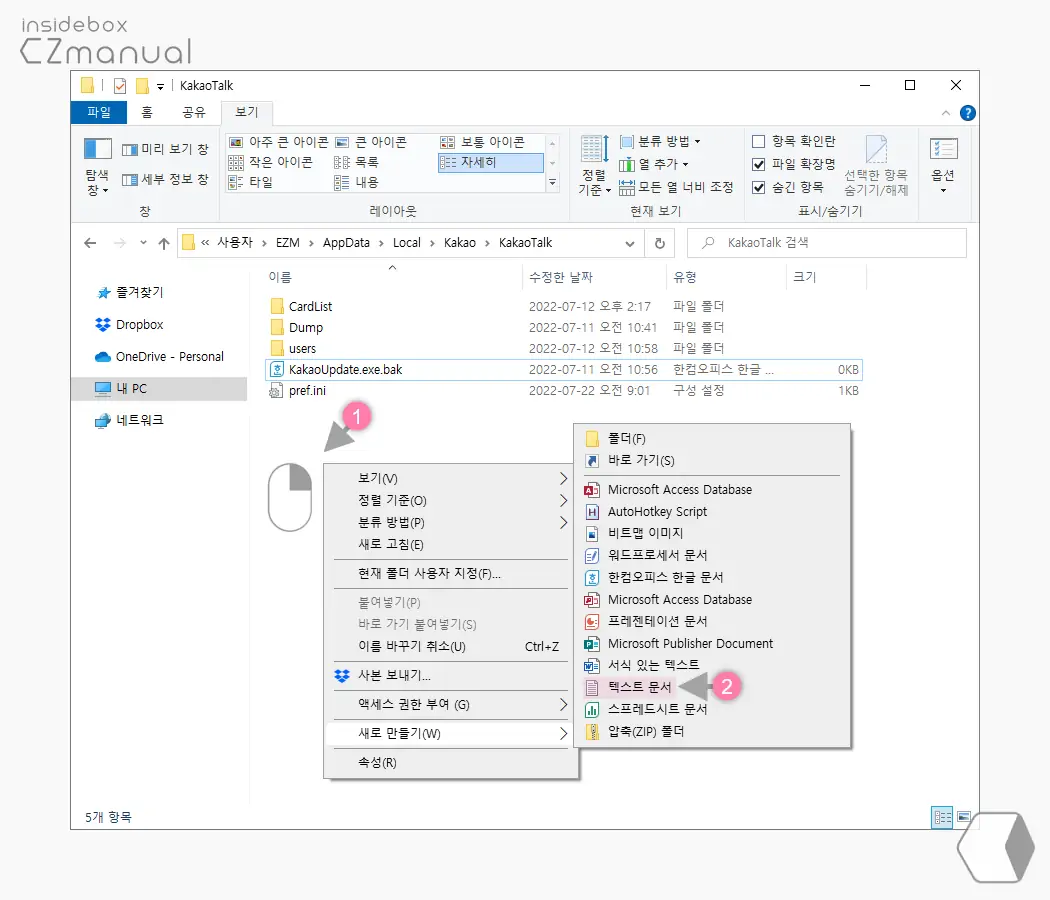Choose Dropbox Send a copy (사본 보내기)
This screenshot has width=1050, height=900.
(451, 675)
